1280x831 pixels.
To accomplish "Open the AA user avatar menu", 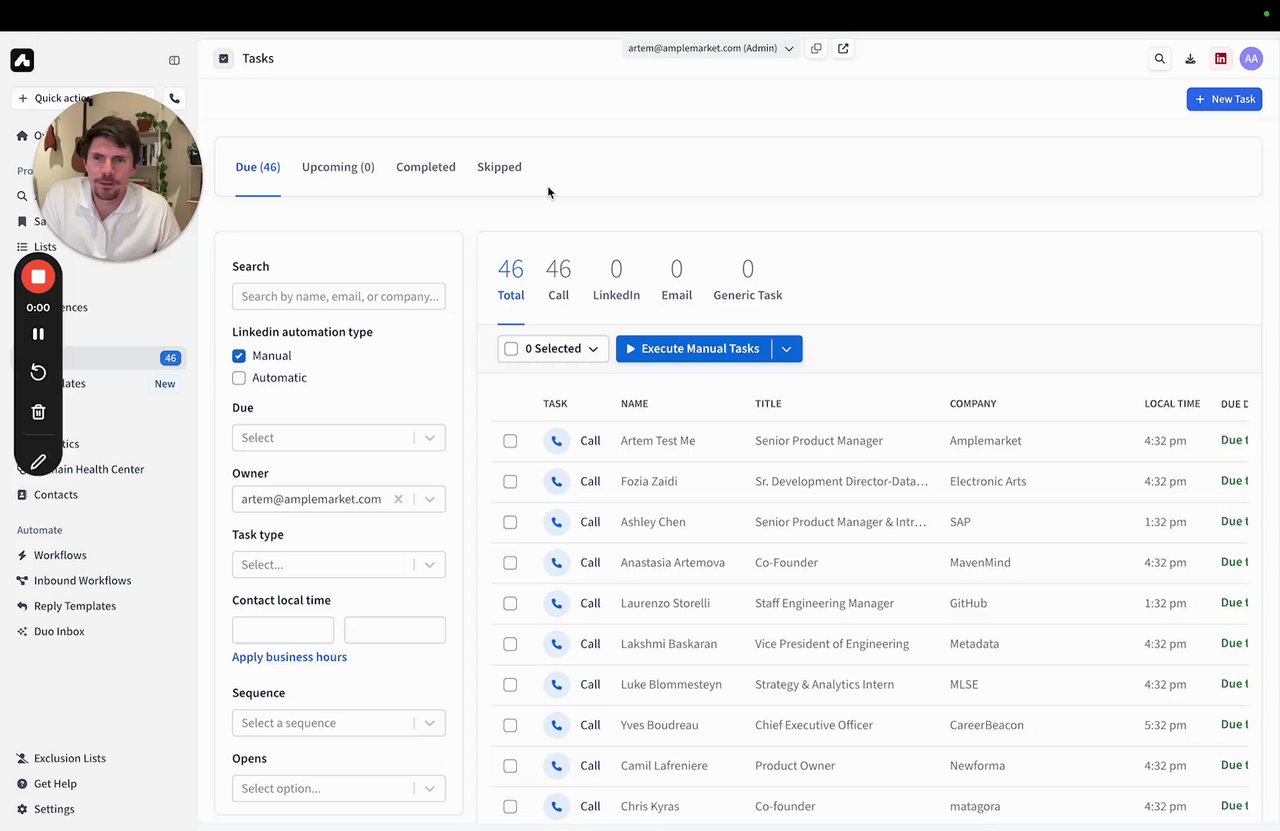I will 1251,59.
